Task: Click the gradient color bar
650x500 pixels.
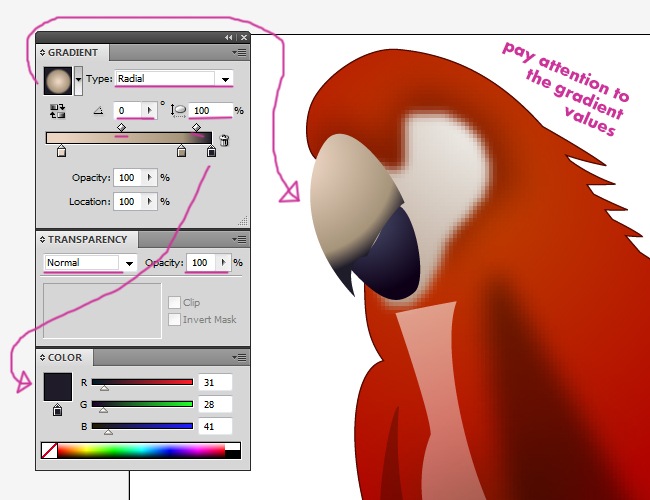Action: 129,138
